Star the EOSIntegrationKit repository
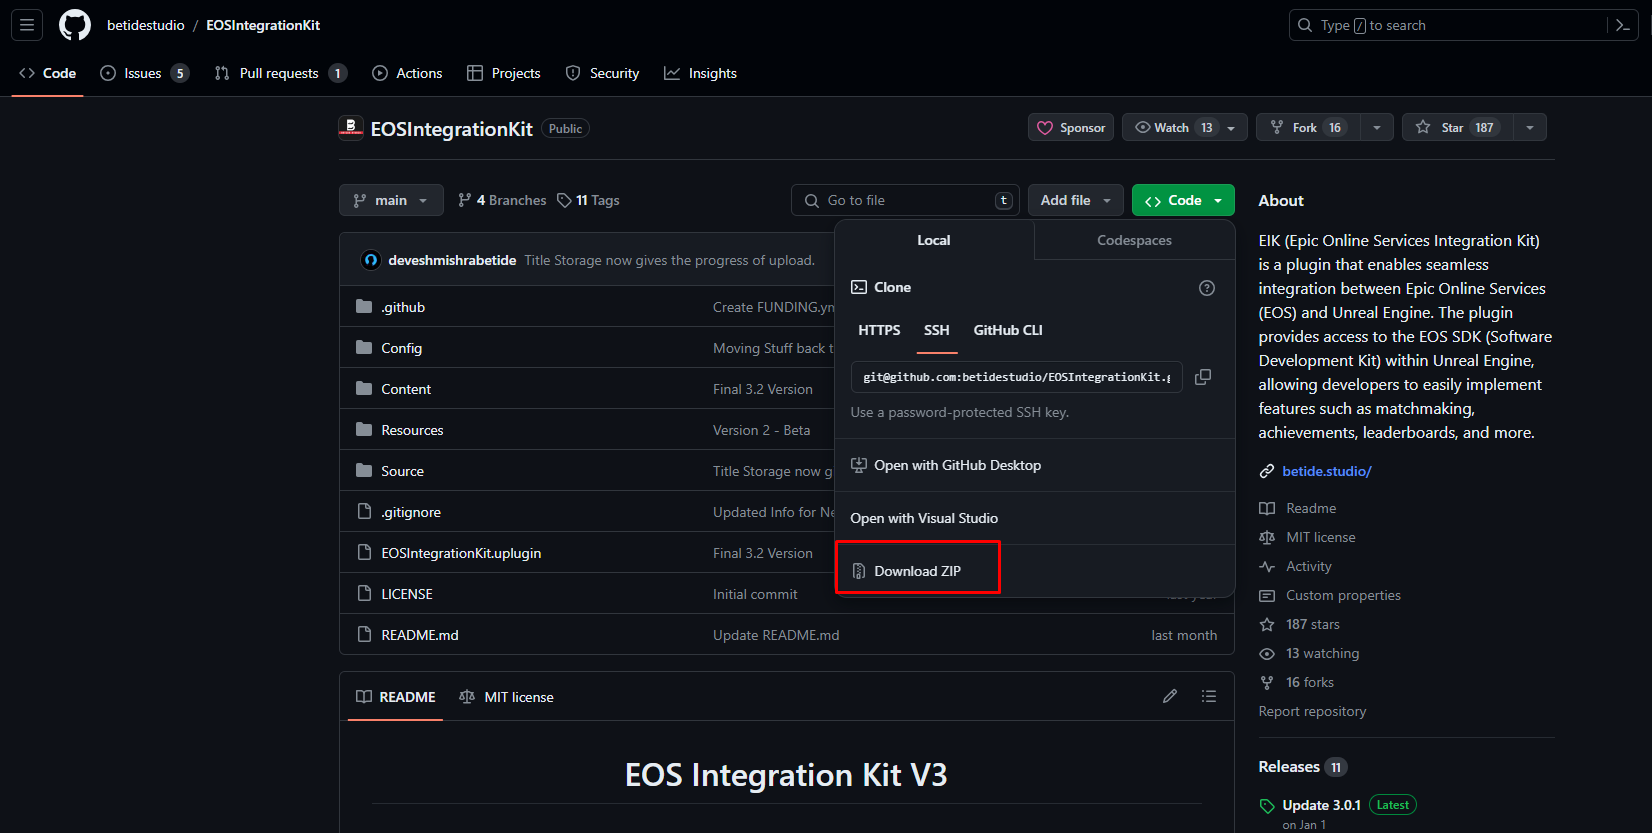 (x=1455, y=128)
